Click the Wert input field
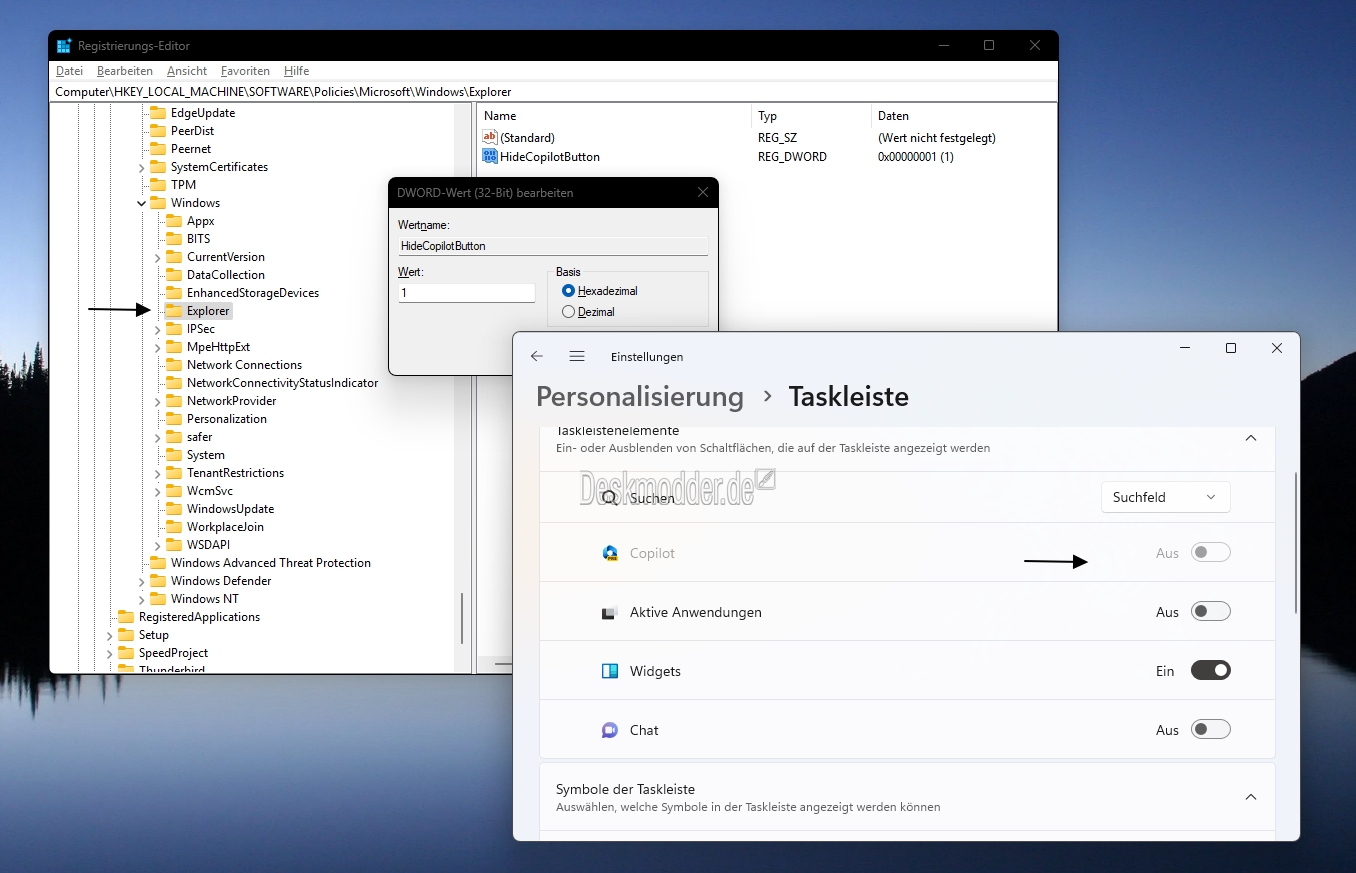1356x873 pixels. 467,293
